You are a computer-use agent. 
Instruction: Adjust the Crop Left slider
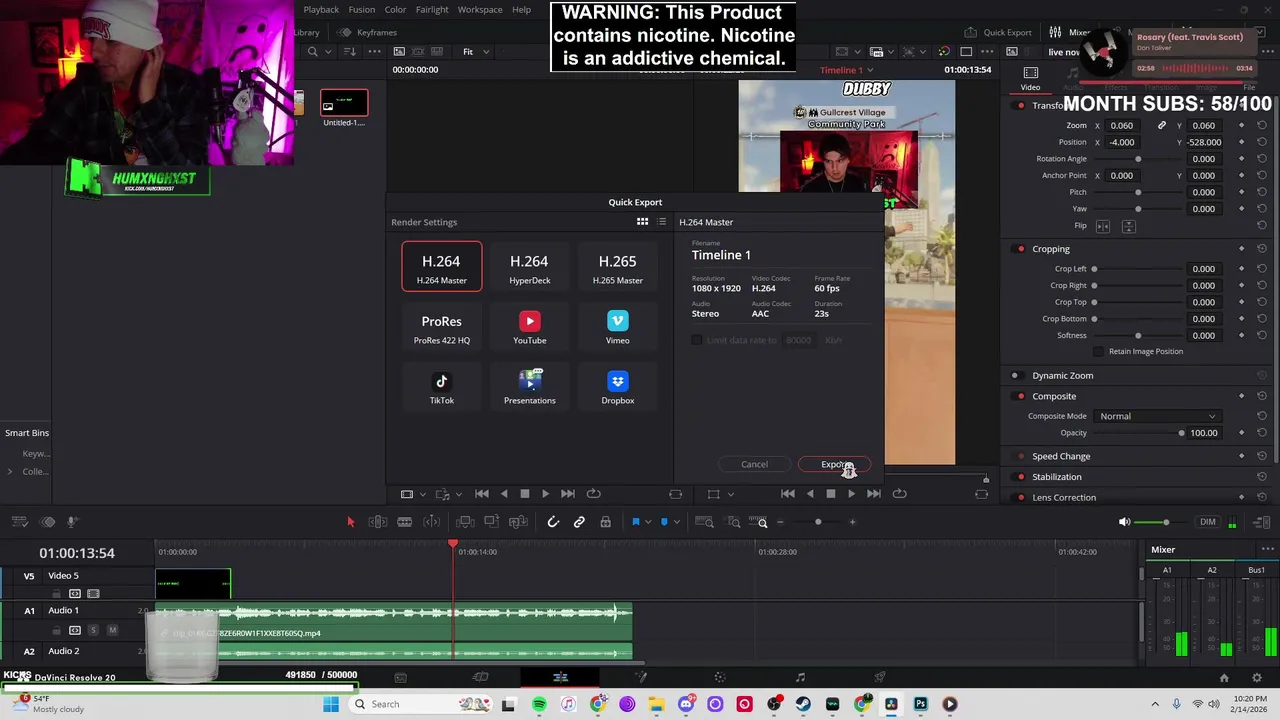1137,269
